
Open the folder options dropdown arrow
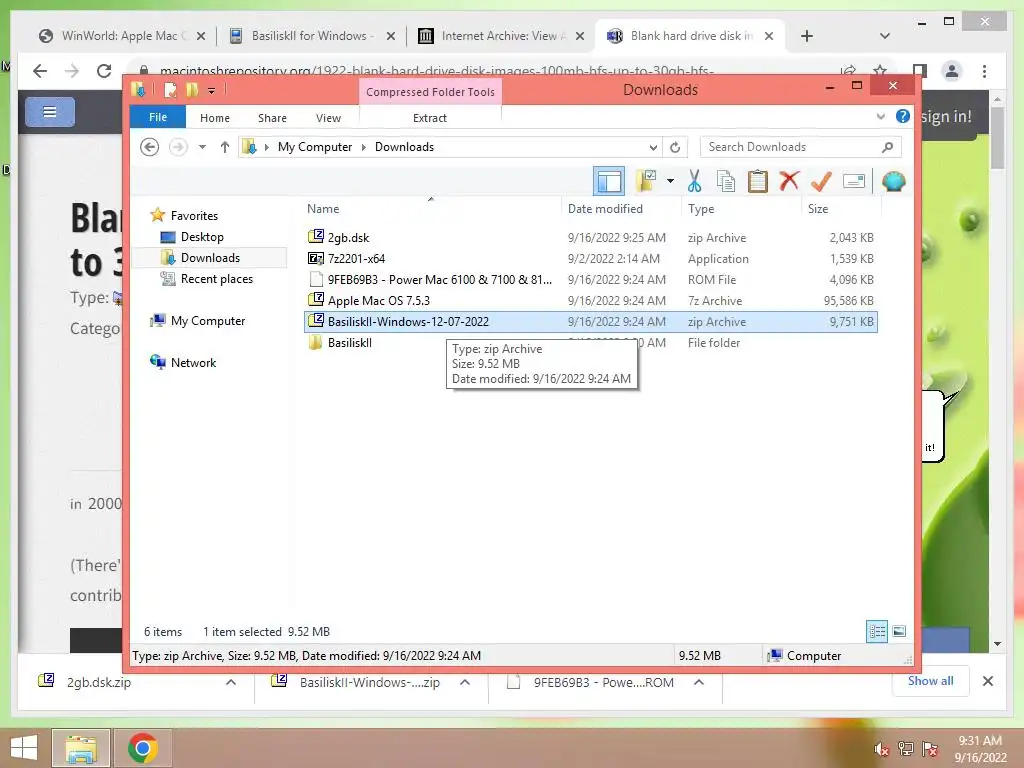670,181
